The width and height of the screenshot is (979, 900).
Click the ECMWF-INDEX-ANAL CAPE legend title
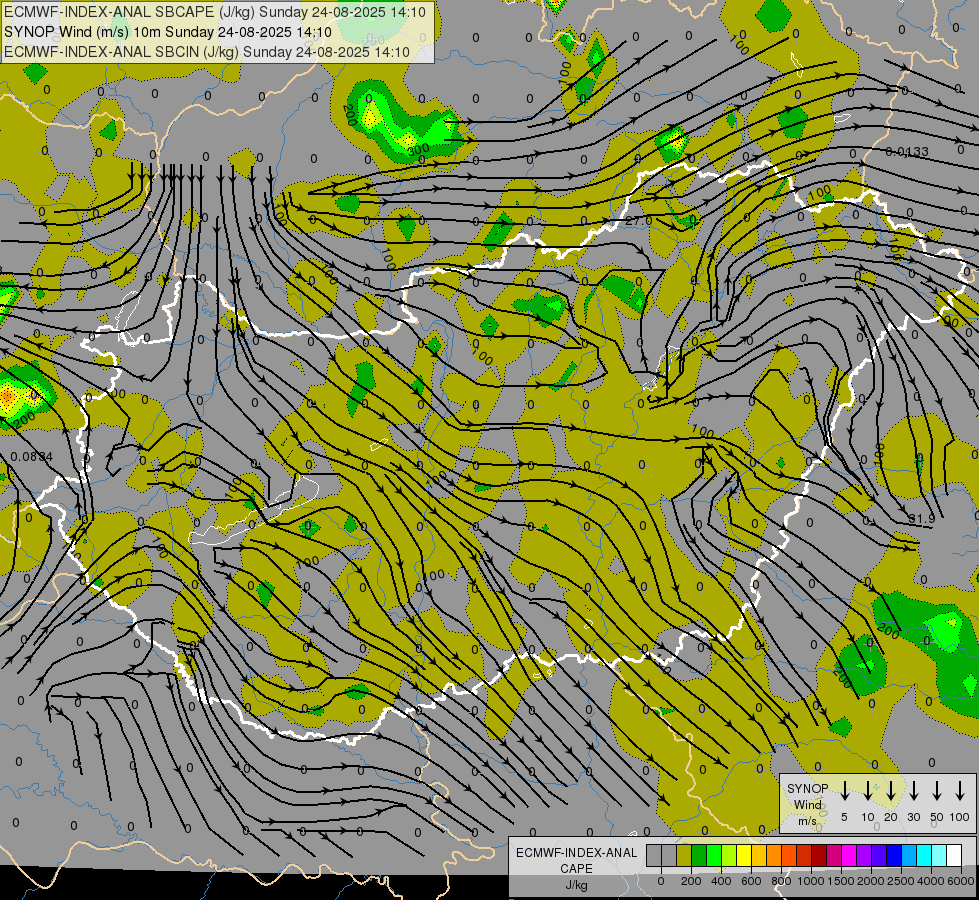tap(576, 860)
